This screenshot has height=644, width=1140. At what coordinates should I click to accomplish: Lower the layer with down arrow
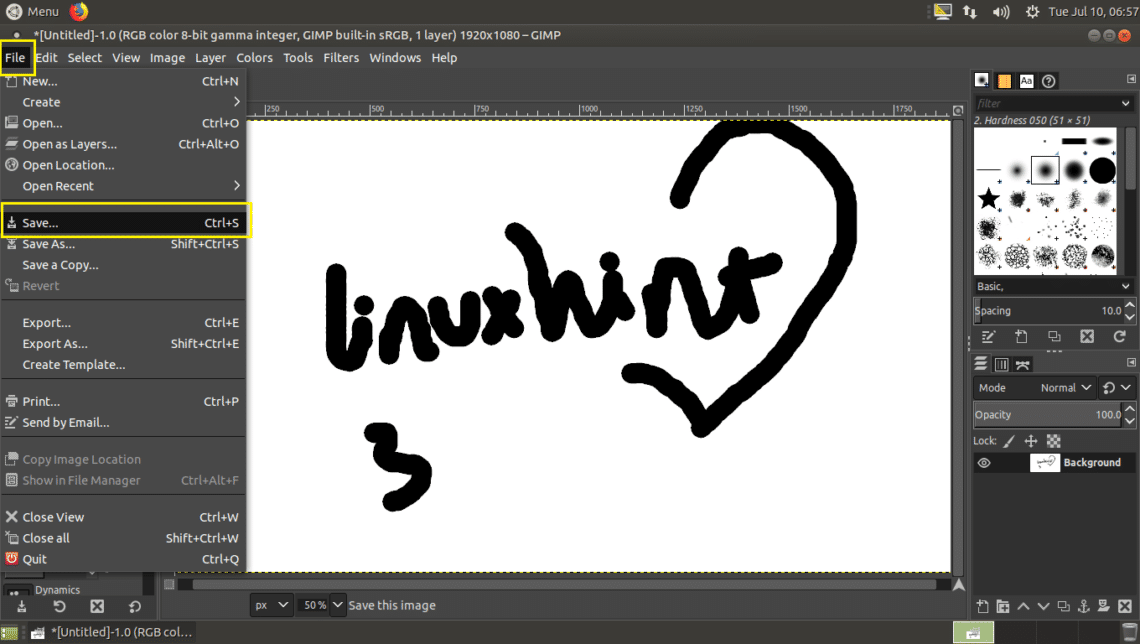[x=1043, y=606]
